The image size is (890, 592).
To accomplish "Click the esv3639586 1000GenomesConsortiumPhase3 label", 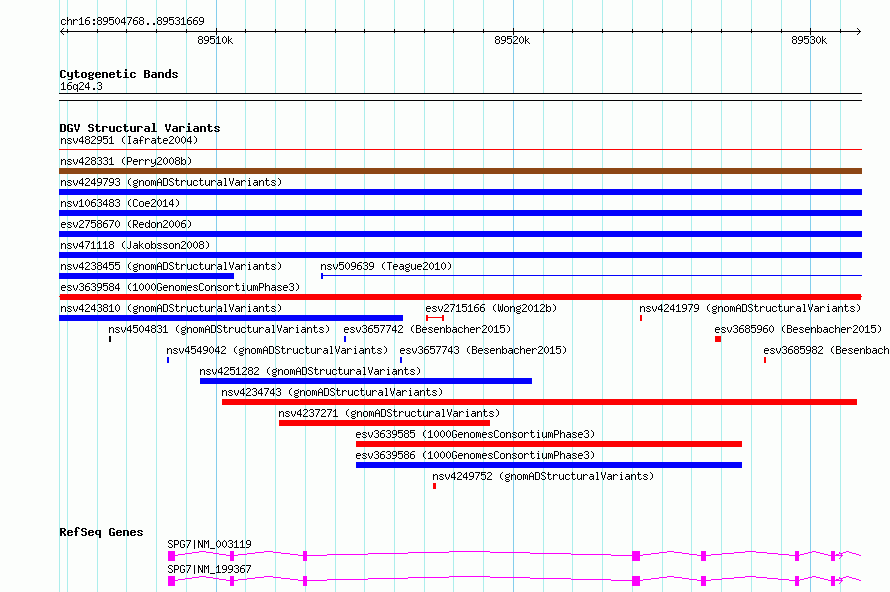I will point(475,455).
